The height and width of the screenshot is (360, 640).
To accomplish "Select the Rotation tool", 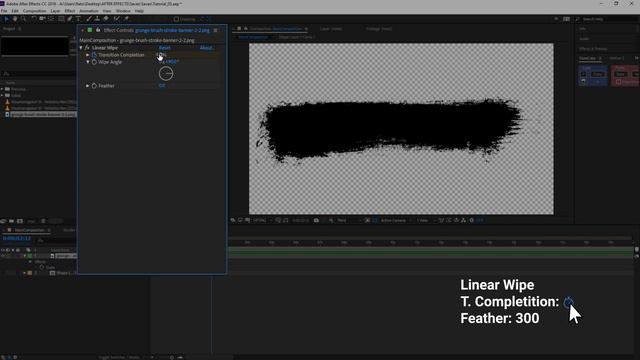I will click(x=33, y=19).
